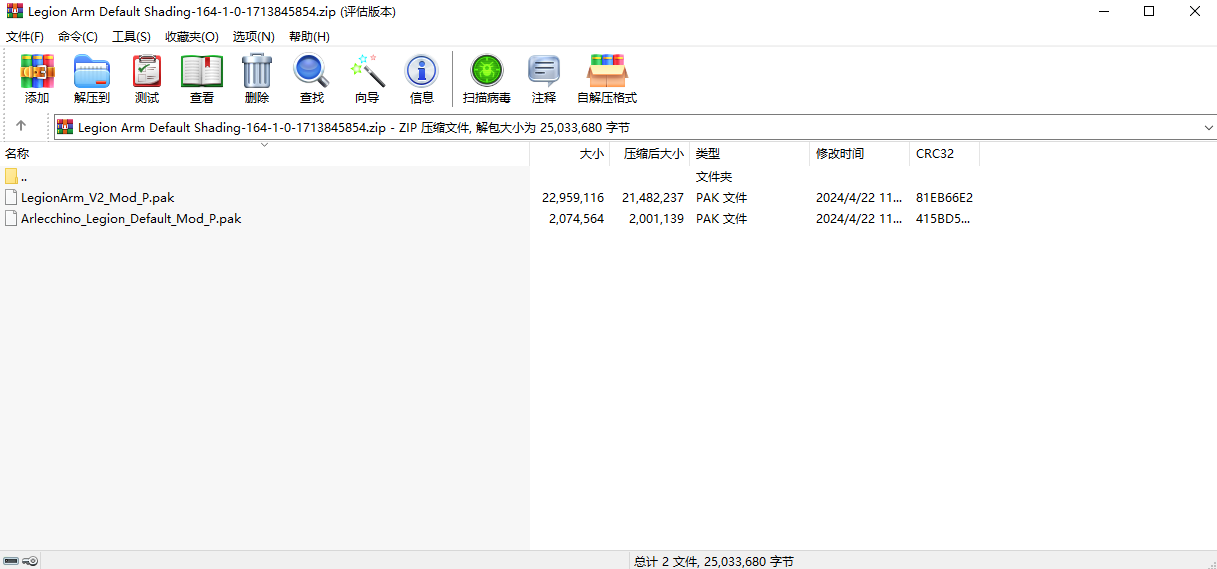Click the 自解压格式 (SFX) toolbar icon
Screen dimensions: 1217x569
[x=607, y=71]
